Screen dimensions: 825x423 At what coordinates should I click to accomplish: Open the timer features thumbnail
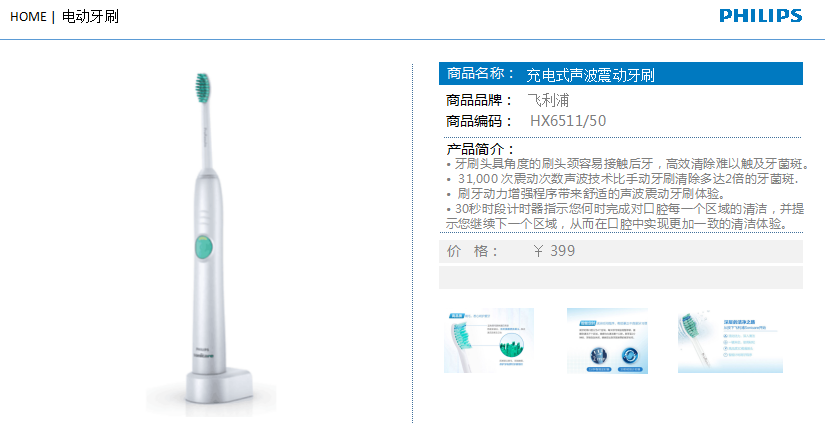pyautogui.click(x=607, y=341)
